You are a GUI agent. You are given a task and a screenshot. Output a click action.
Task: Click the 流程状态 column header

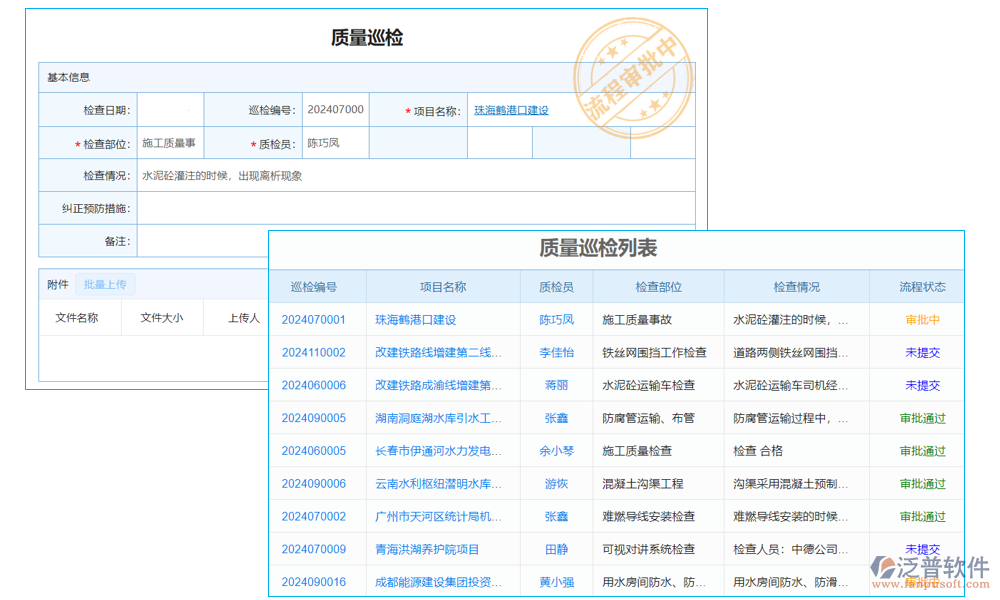click(x=920, y=286)
